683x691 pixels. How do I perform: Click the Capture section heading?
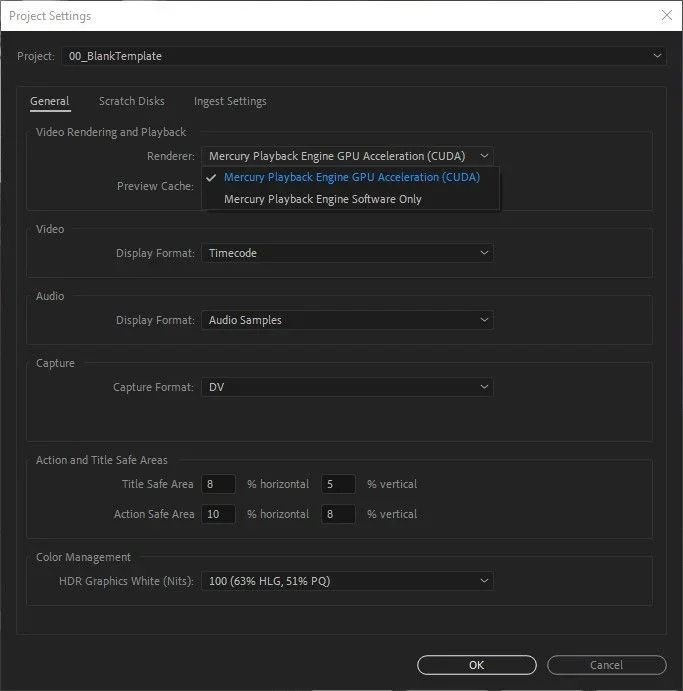[55, 363]
